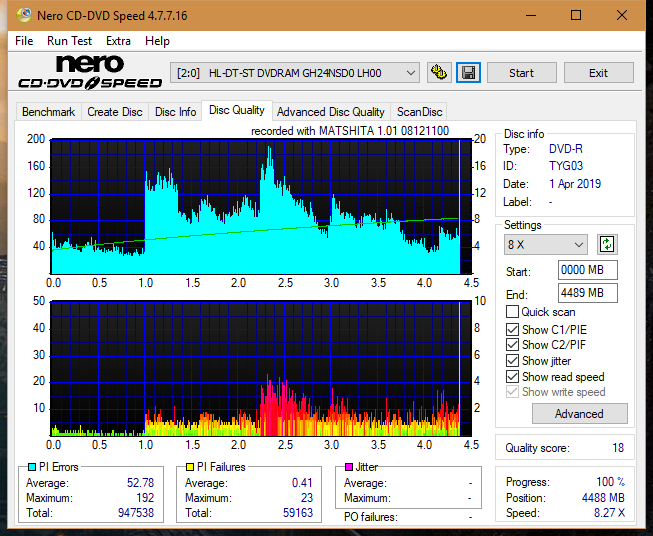
Task: Click the refresh speed settings icon
Action: (607, 244)
